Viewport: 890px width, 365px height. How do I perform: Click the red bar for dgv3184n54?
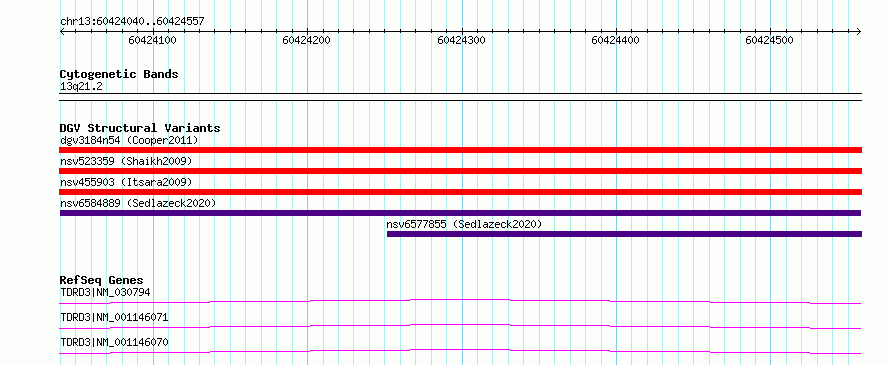[460, 150]
